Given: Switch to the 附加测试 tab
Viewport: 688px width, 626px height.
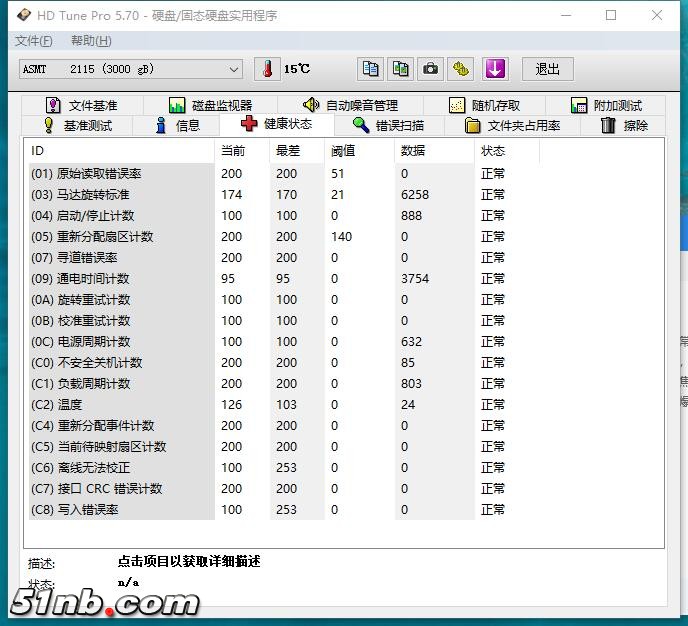Looking at the screenshot, I should (606, 105).
